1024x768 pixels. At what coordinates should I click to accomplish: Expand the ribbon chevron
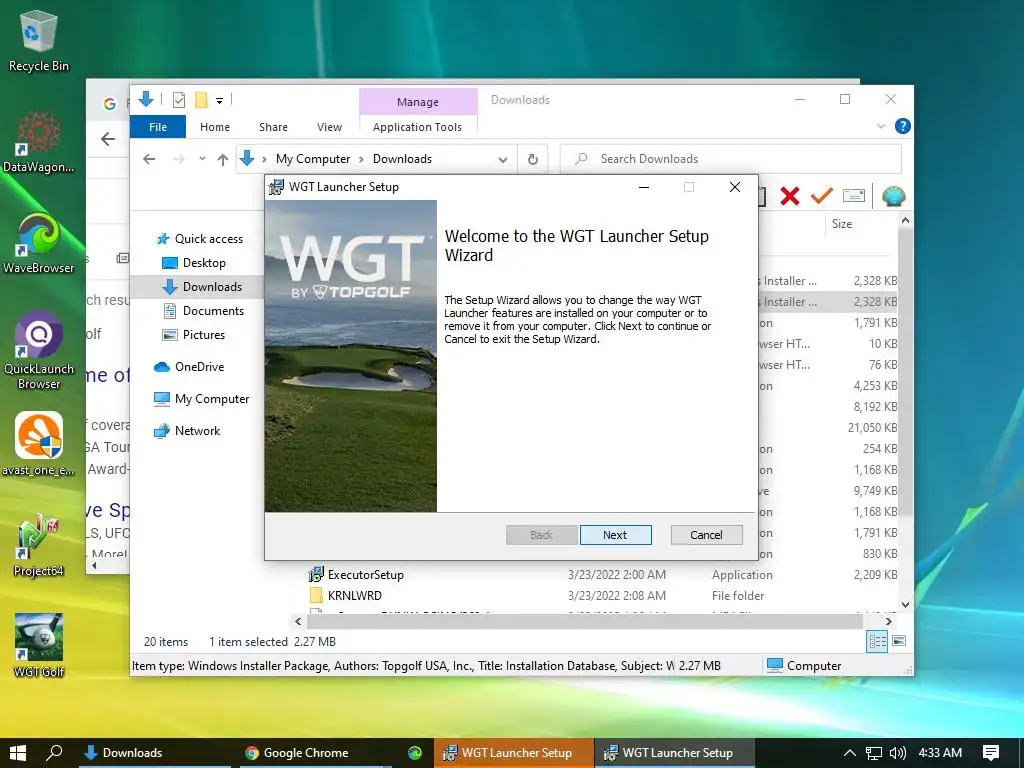click(880, 126)
